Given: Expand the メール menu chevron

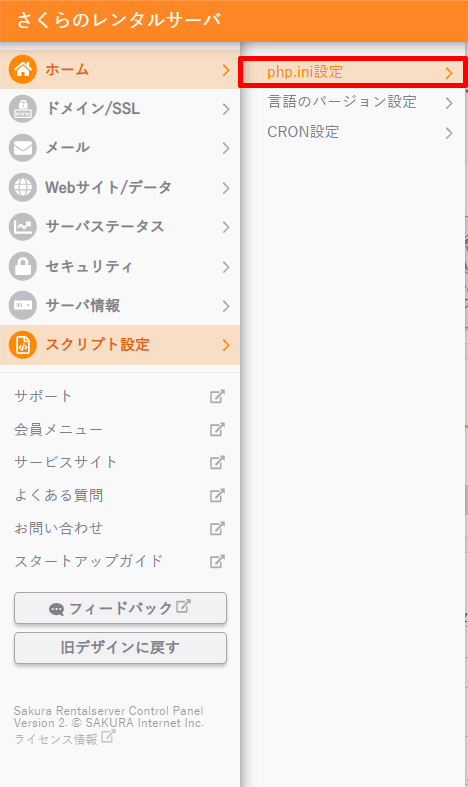Looking at the screenshot, I should tap(226, 148).
